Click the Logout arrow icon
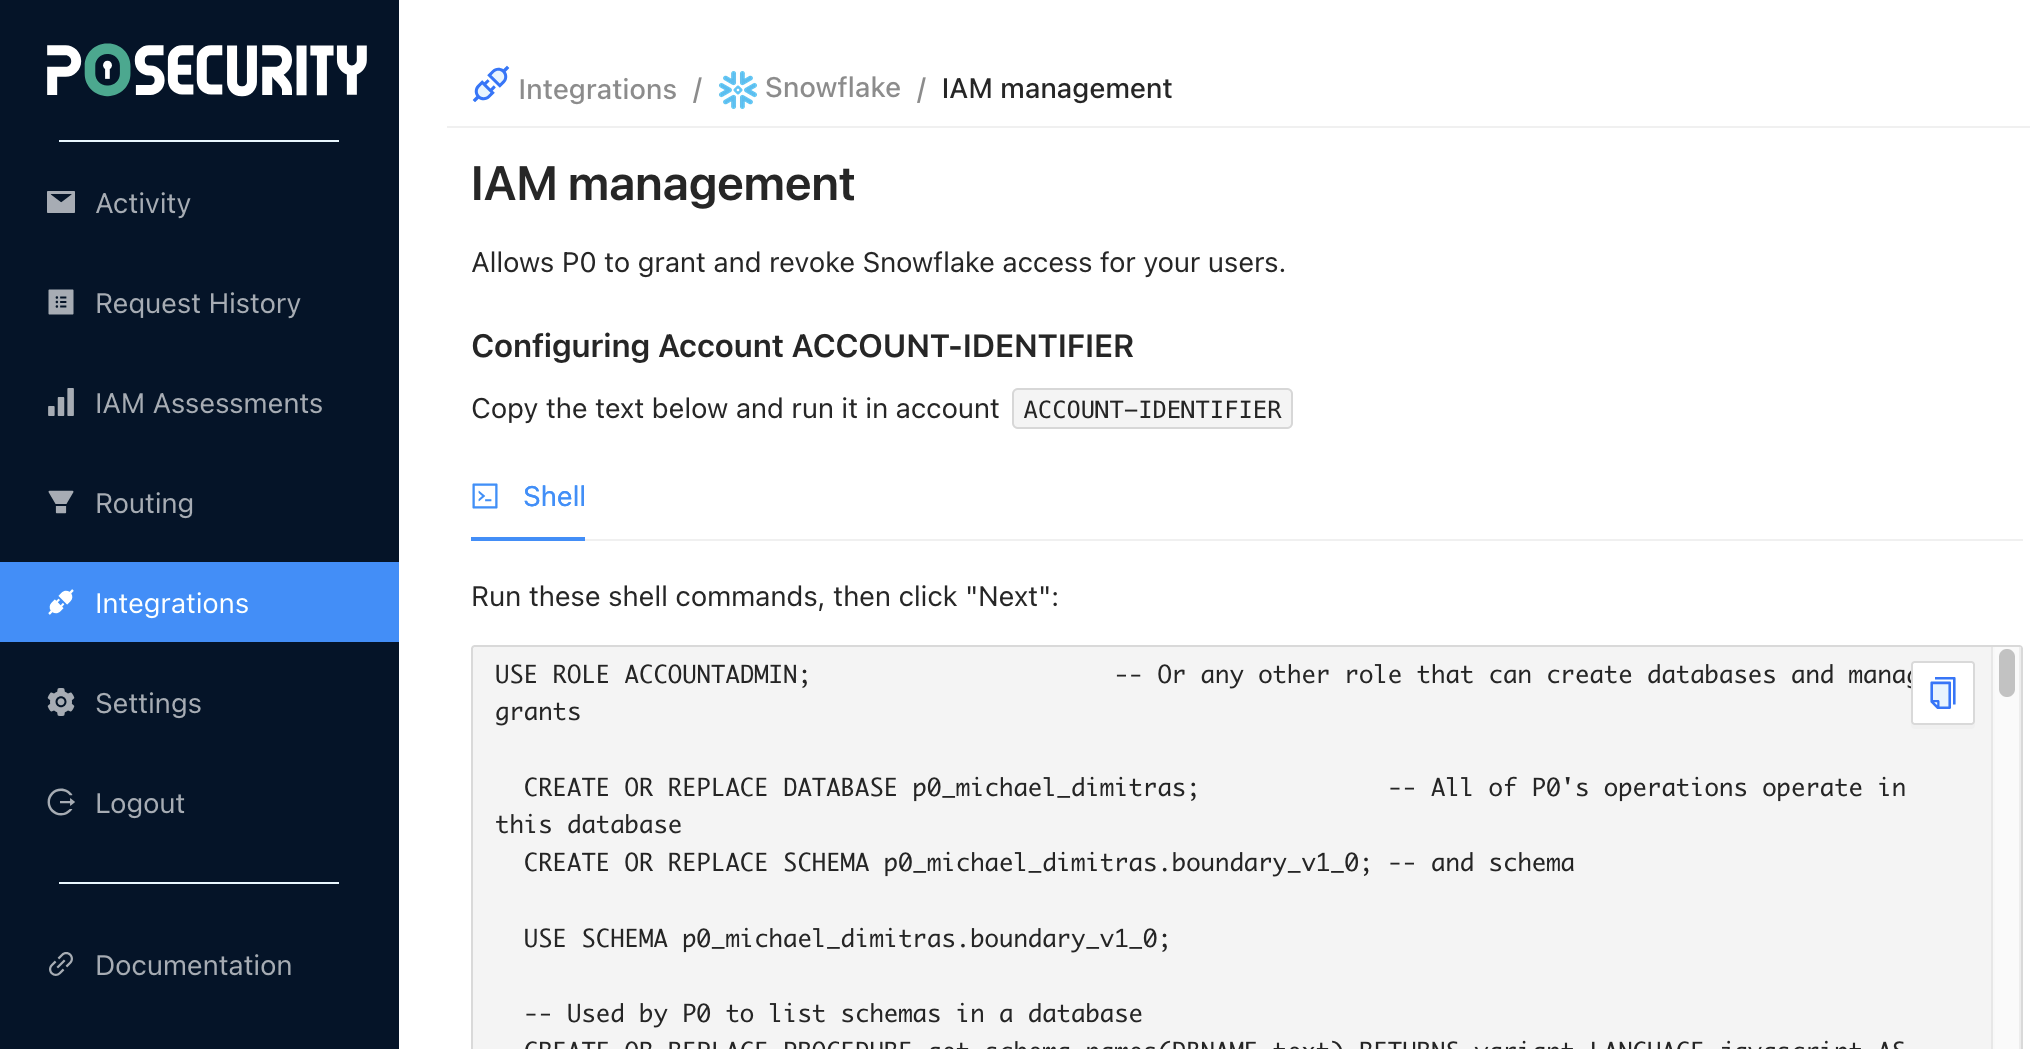Screen dimensions: 2030x1049 (61, 802)
